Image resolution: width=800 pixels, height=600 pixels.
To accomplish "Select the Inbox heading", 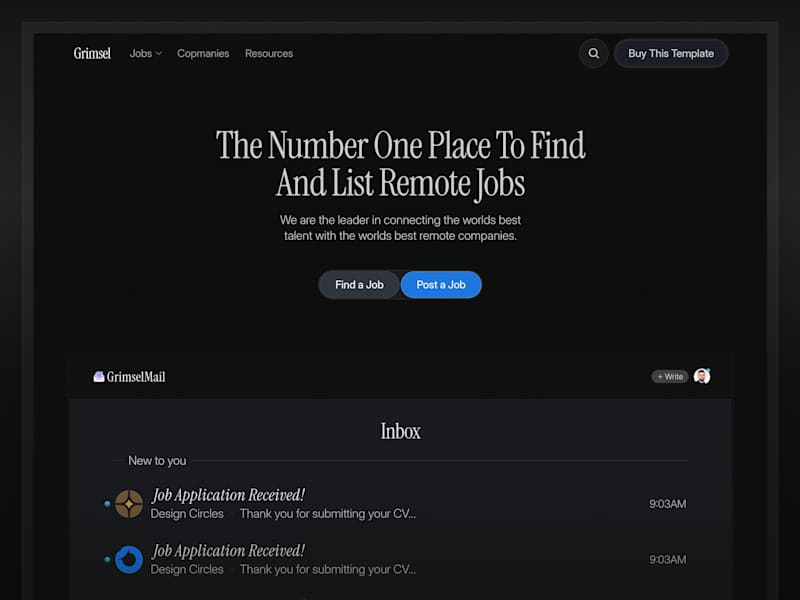I will coord(401,431).
